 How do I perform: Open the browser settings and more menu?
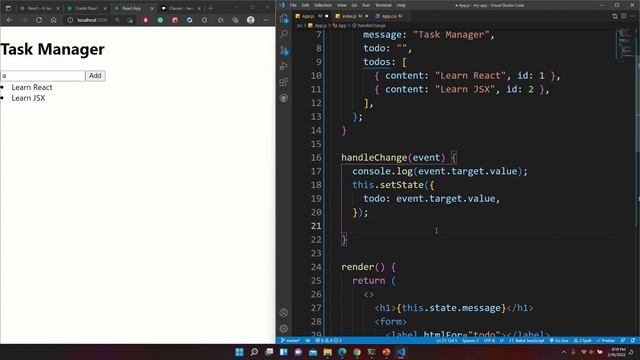point(266,20)
